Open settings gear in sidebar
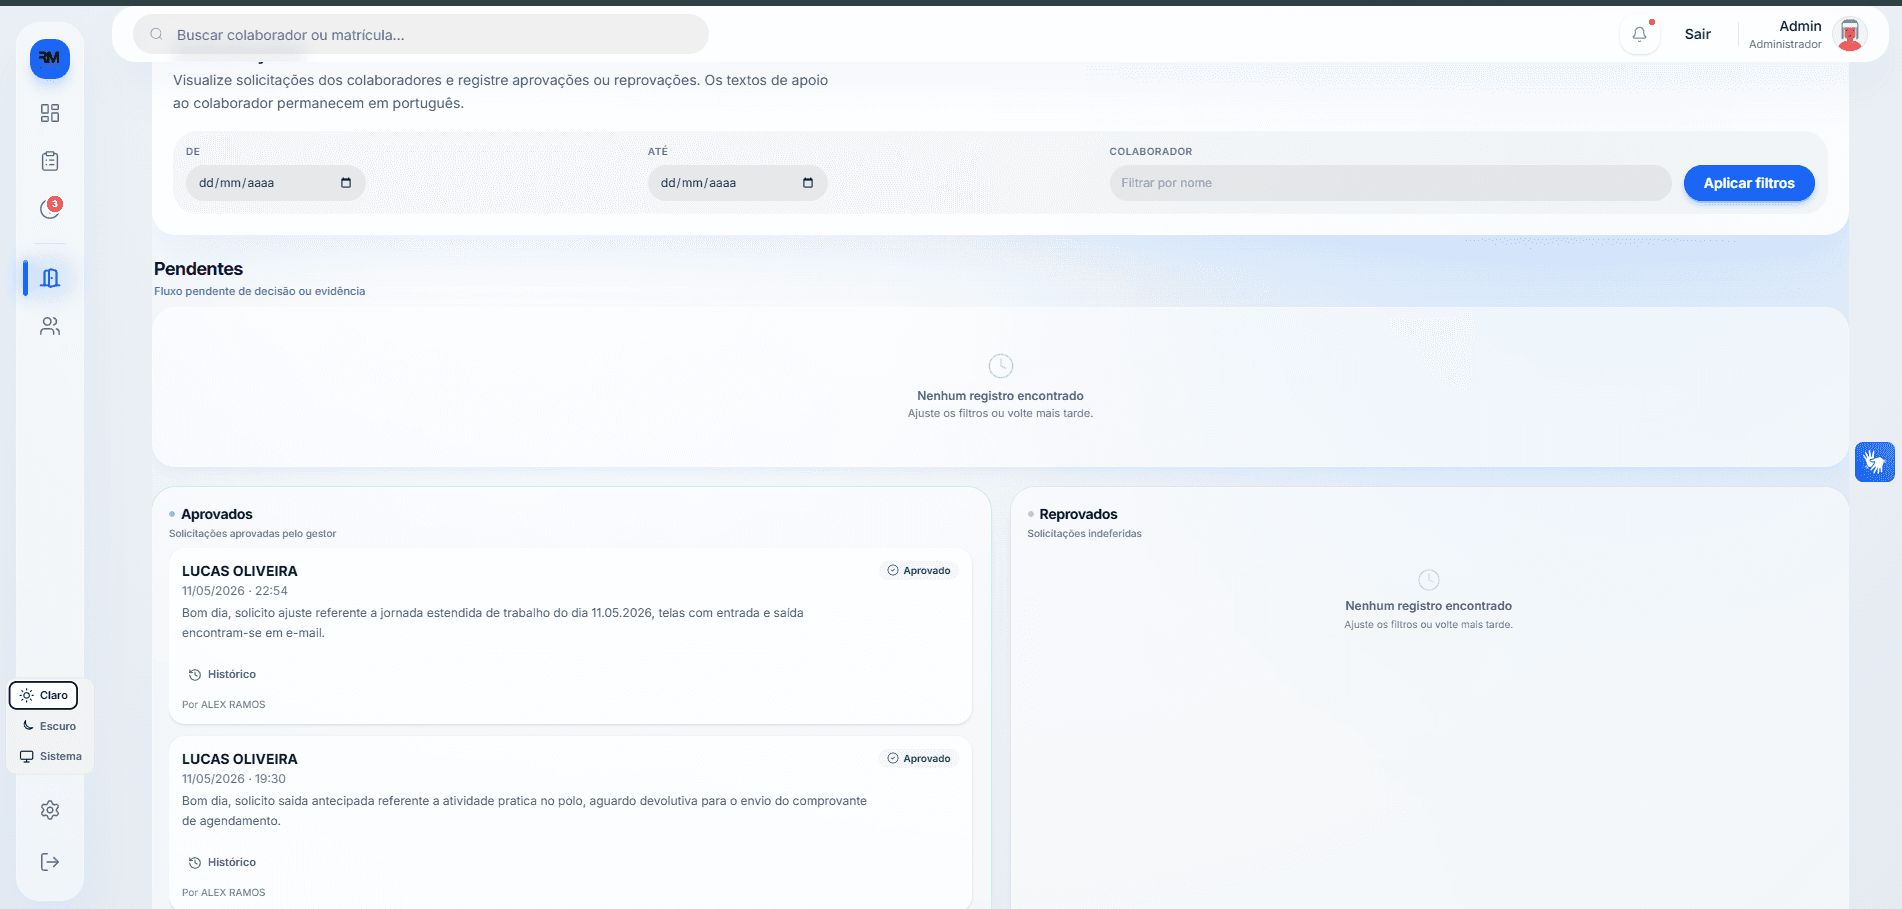 tap(50, 810)
